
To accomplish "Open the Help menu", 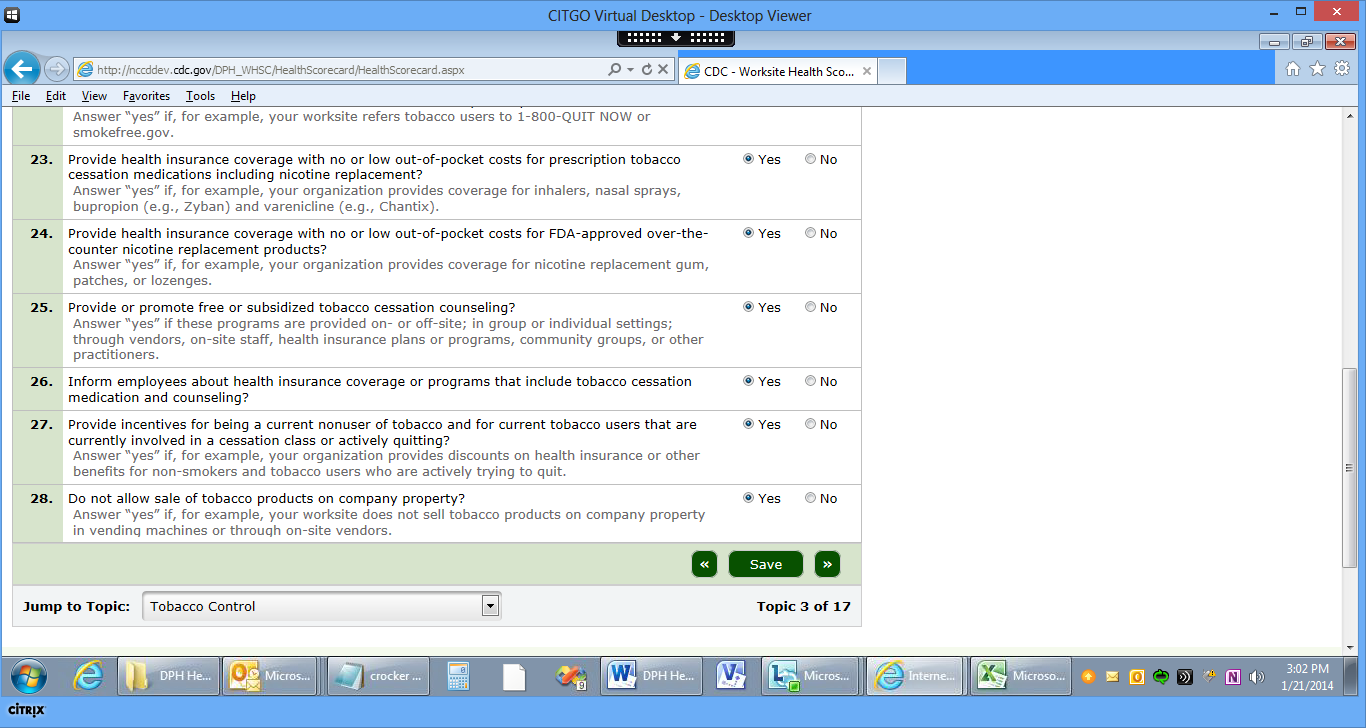I will click(x=243, y=96).
